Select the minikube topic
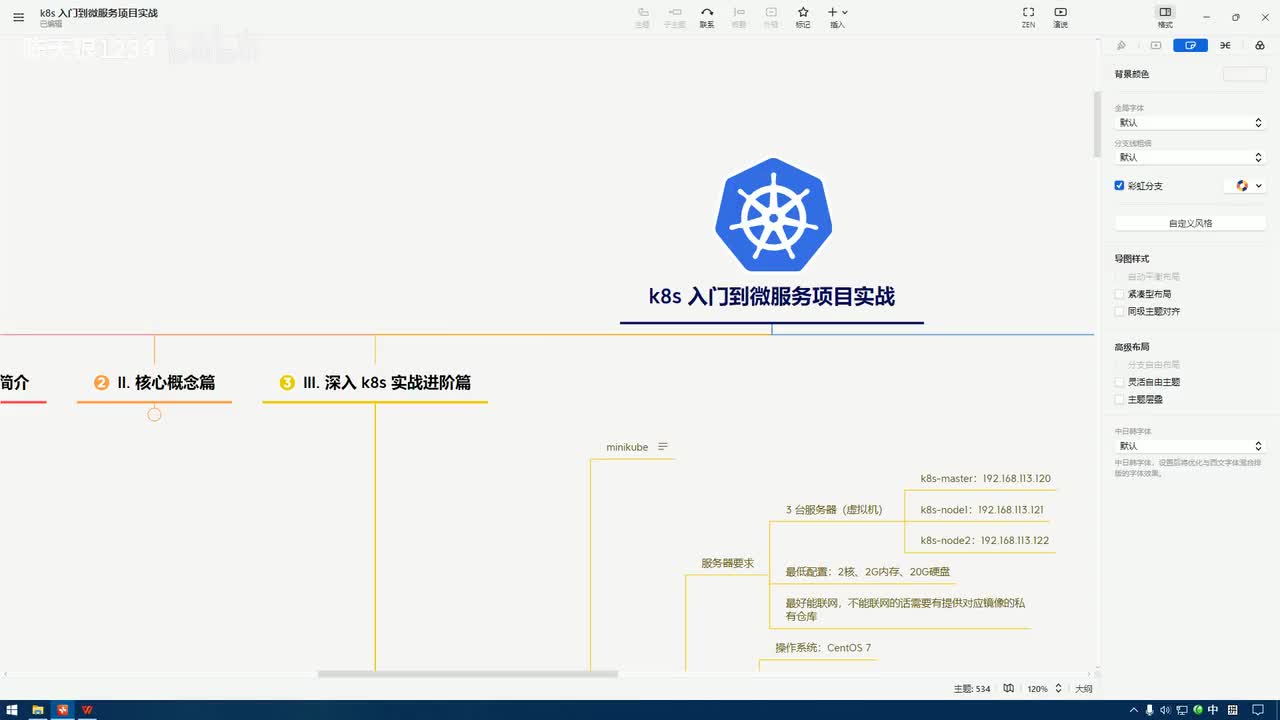The image size is (1280, 720). pyautogui.click(x=627, y=447)
